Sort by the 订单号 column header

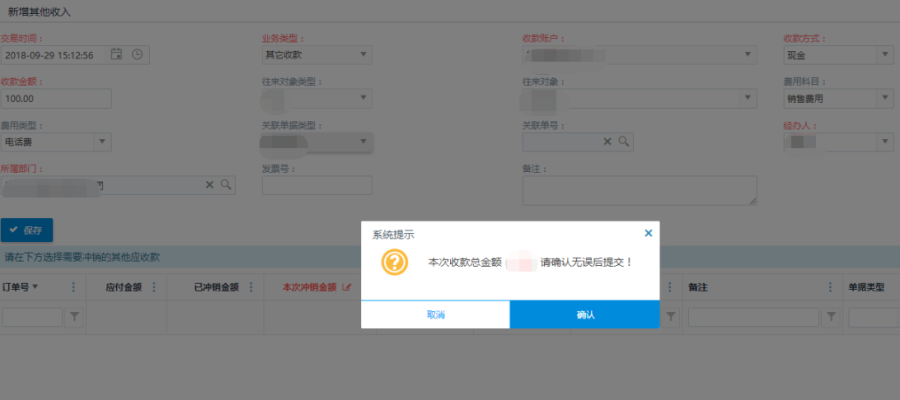pyautogui.click(x=20, y=287)
